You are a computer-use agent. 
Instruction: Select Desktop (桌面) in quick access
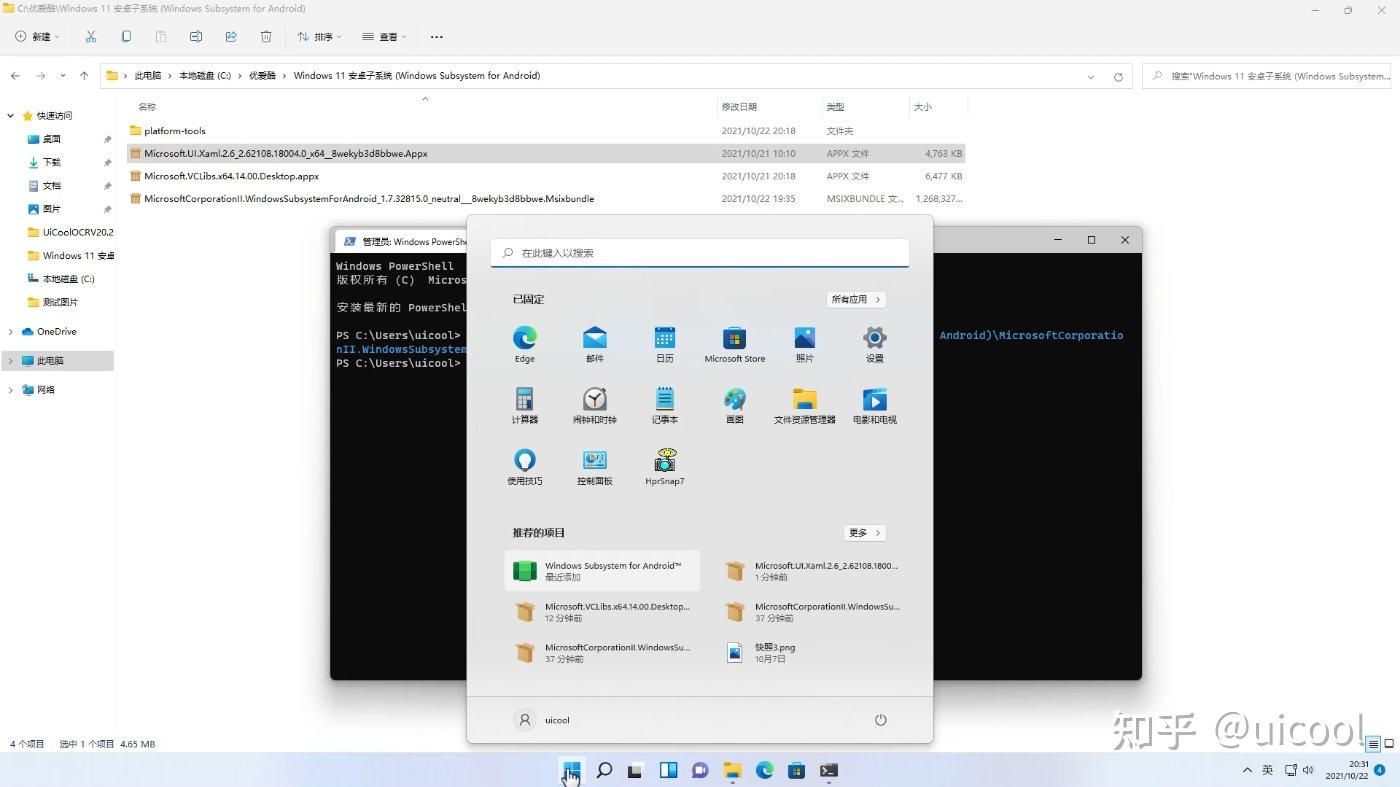pyautogui.click(x=52, y=139)
